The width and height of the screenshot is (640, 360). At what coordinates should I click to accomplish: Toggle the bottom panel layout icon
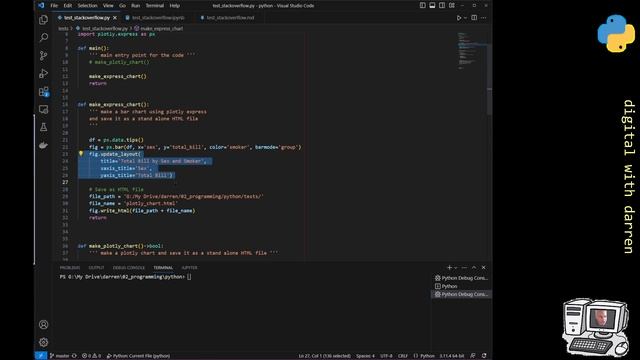(x=432, y=6)
